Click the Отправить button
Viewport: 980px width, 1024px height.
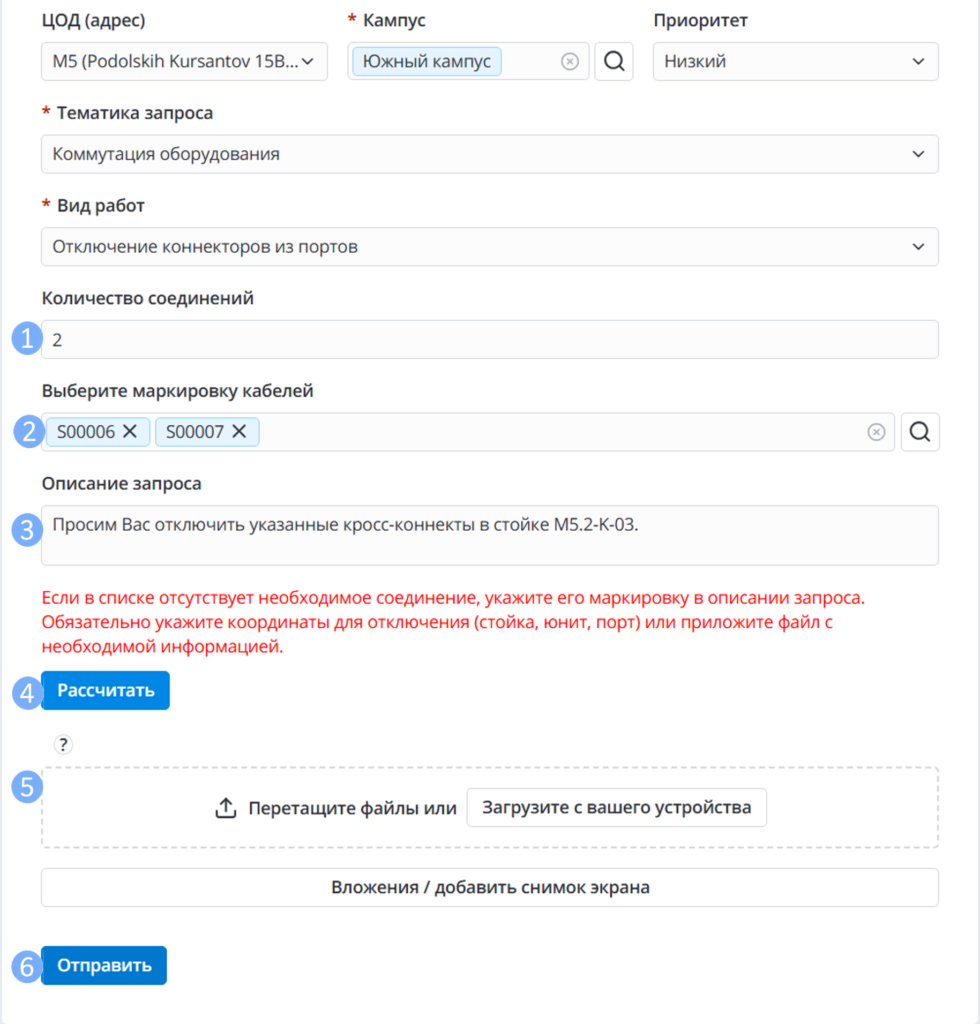104,965
